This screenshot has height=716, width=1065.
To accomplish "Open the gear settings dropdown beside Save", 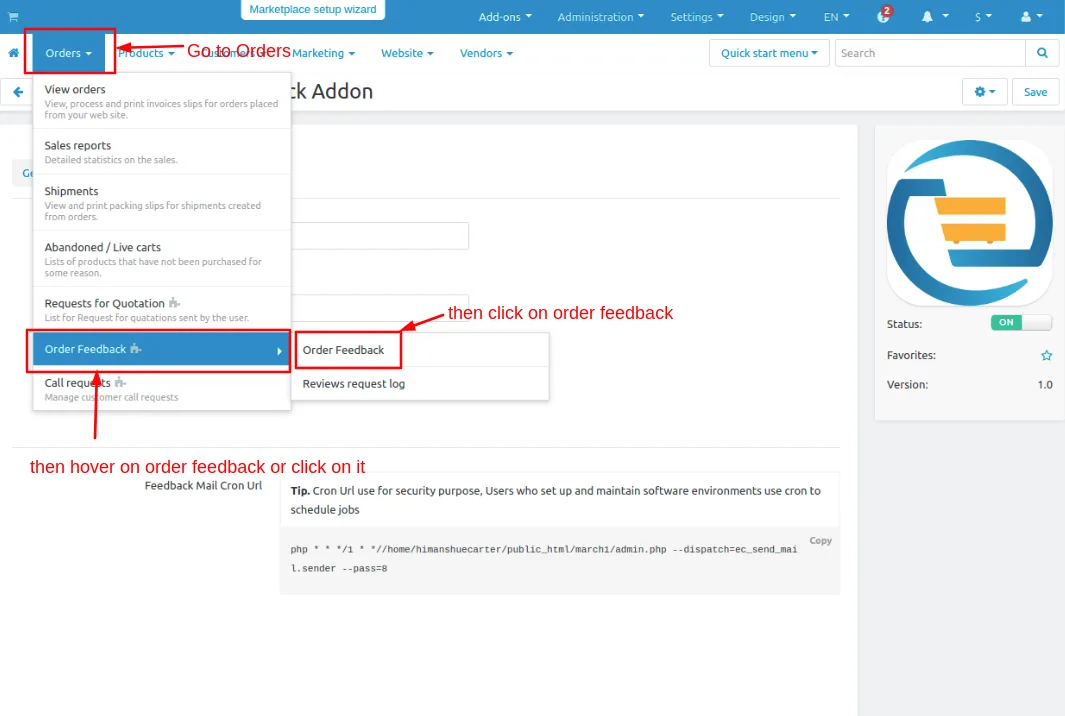I will pyautogui.click(x=984, y=92).
